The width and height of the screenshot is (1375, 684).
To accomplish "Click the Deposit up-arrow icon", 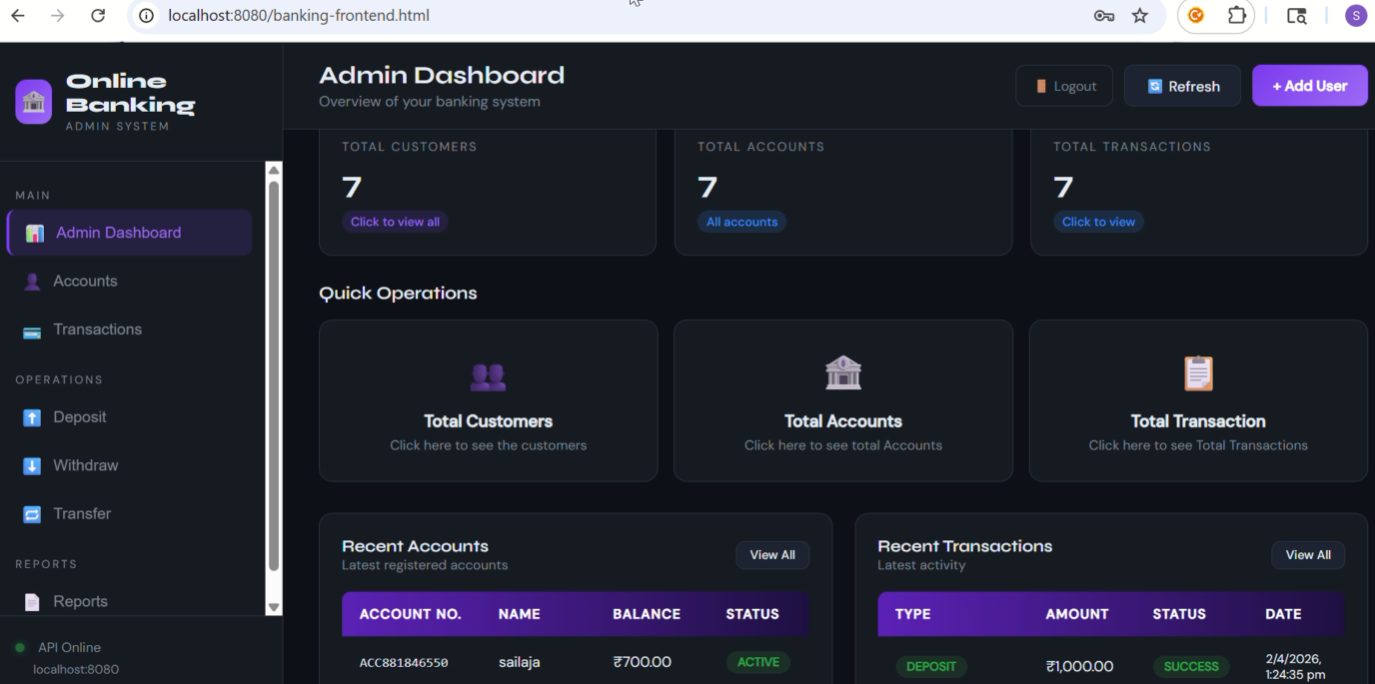I will tap(32, 418).
